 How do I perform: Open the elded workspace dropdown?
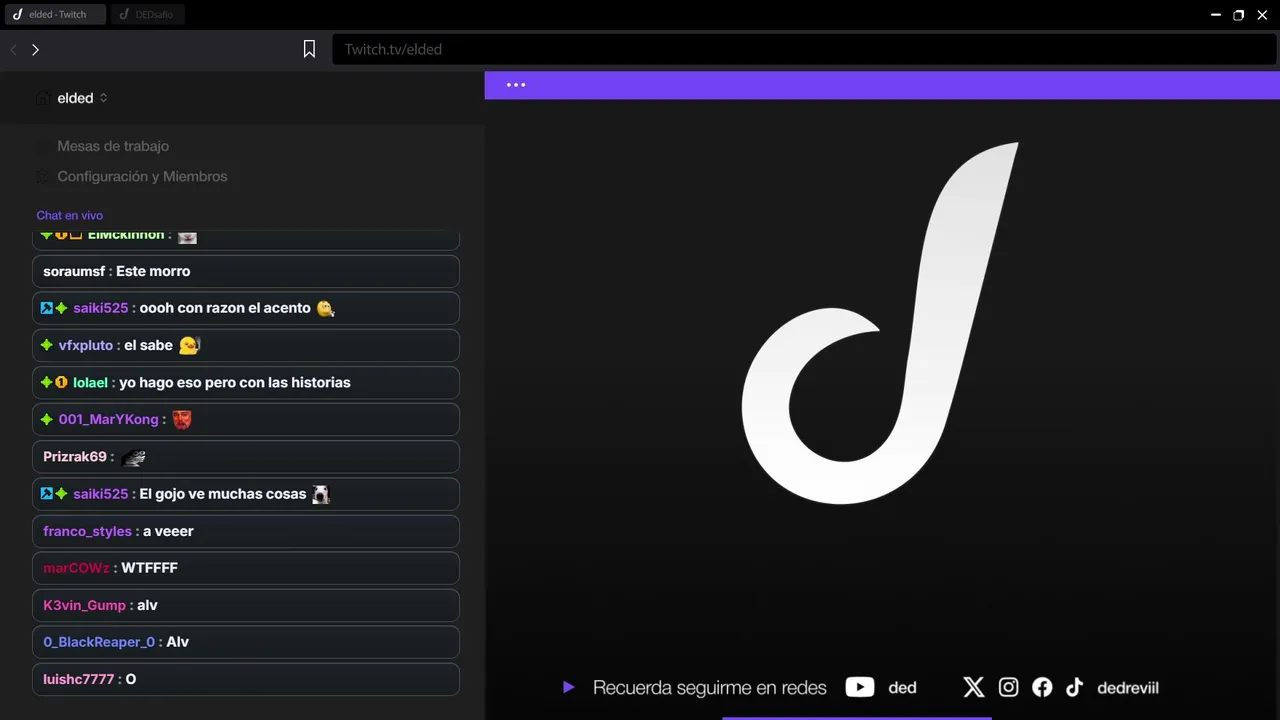(82, 98)
